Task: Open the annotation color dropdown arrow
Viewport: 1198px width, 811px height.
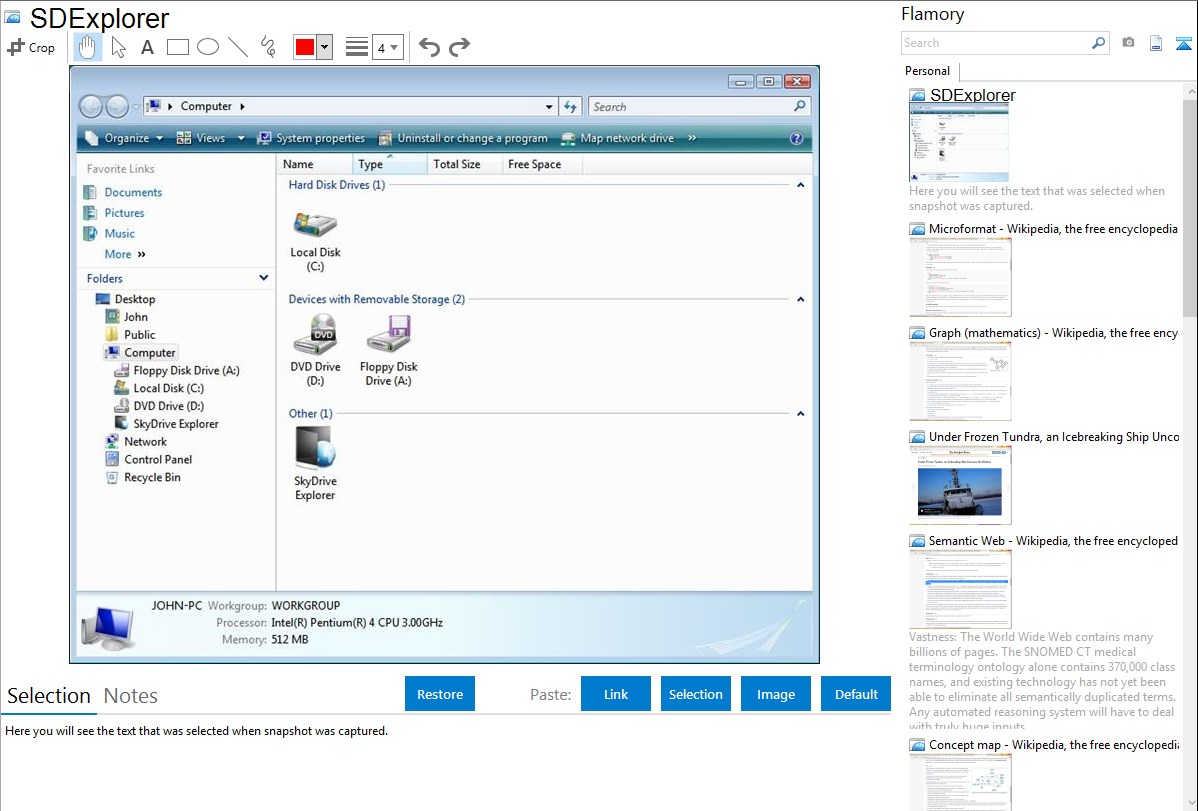Action: tap(325, 47)
